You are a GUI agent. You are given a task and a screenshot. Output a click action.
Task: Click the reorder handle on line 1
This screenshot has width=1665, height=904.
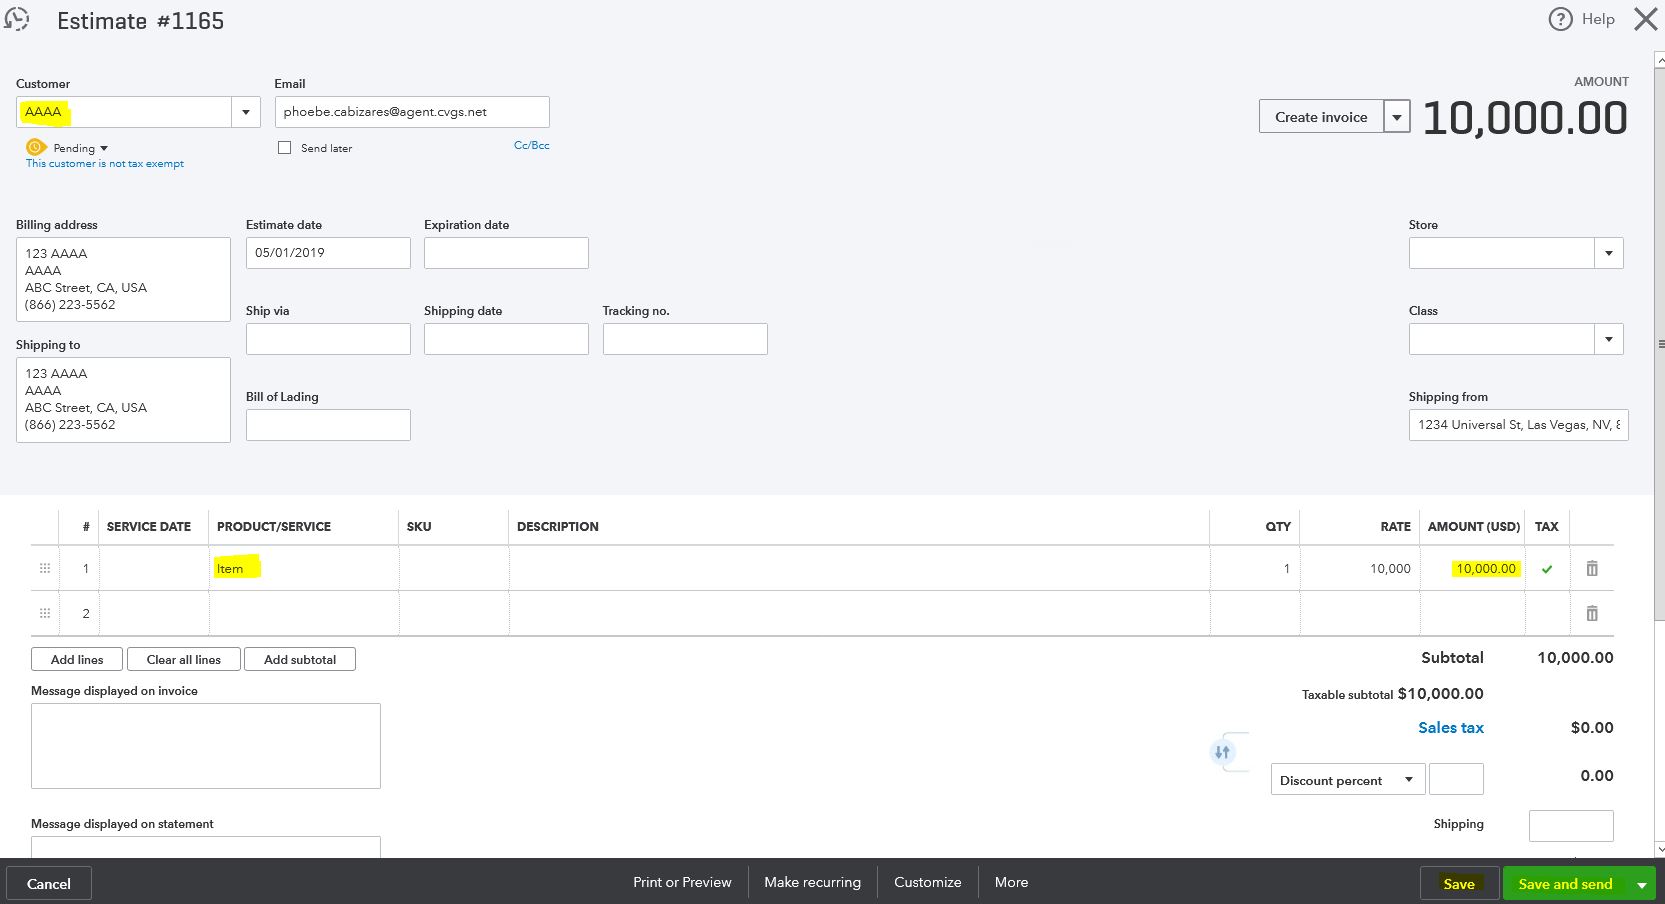[44, 568]
